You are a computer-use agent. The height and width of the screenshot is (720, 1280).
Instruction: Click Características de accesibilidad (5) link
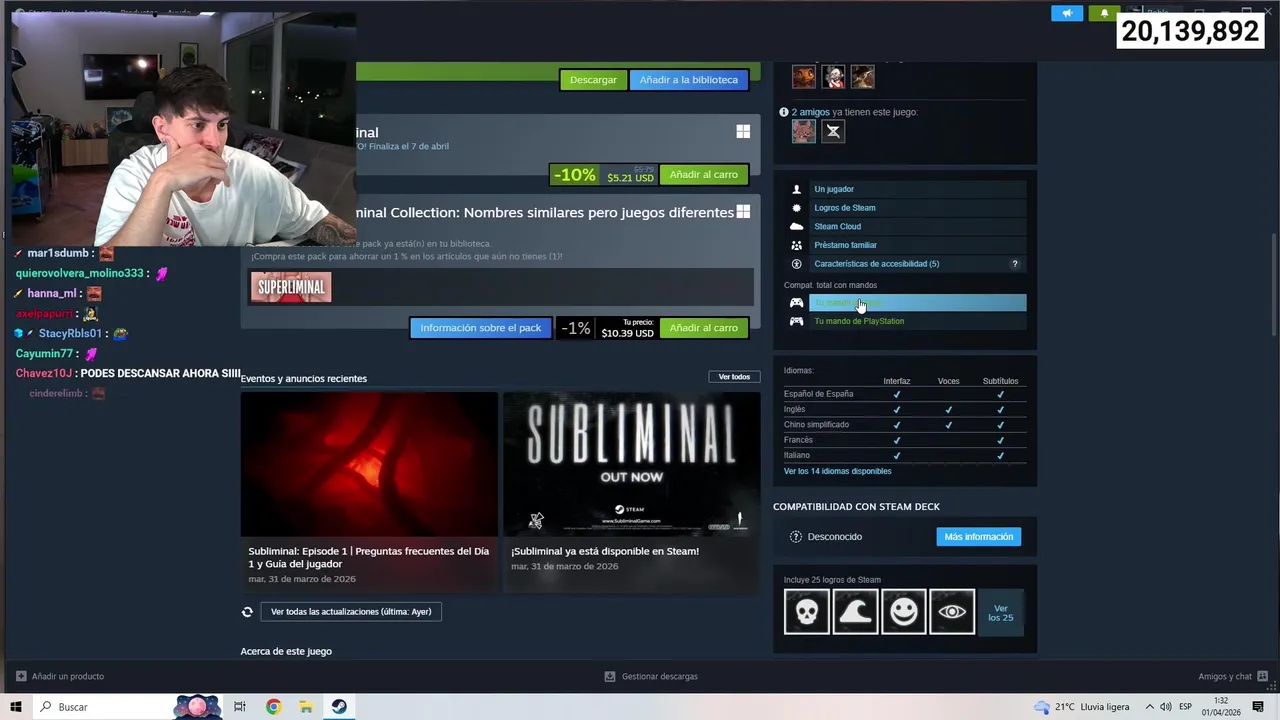(x=877, y=264)
